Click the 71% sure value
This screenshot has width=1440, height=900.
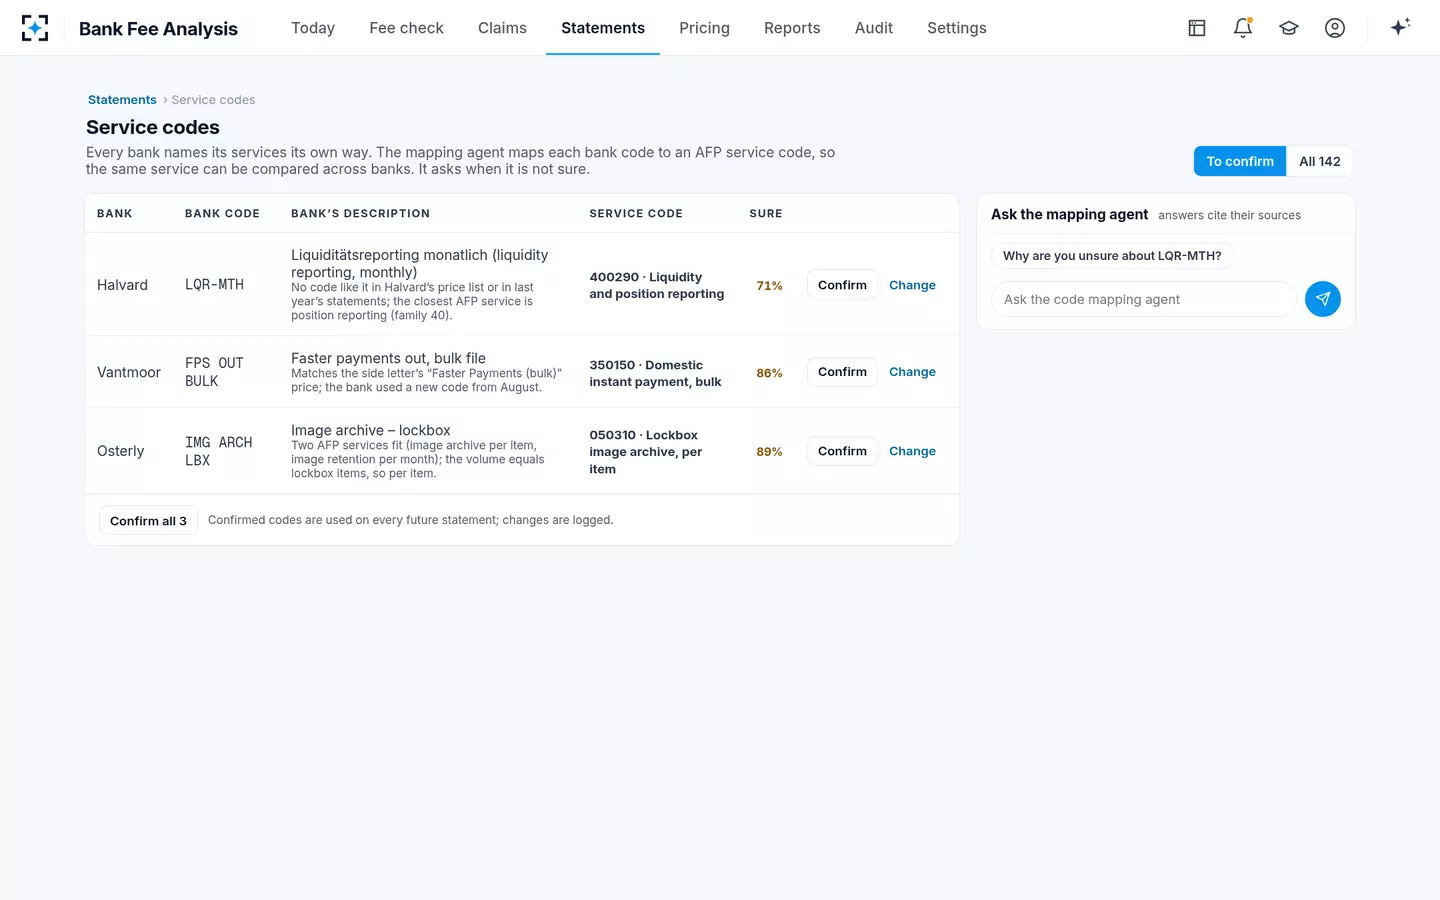769,286
